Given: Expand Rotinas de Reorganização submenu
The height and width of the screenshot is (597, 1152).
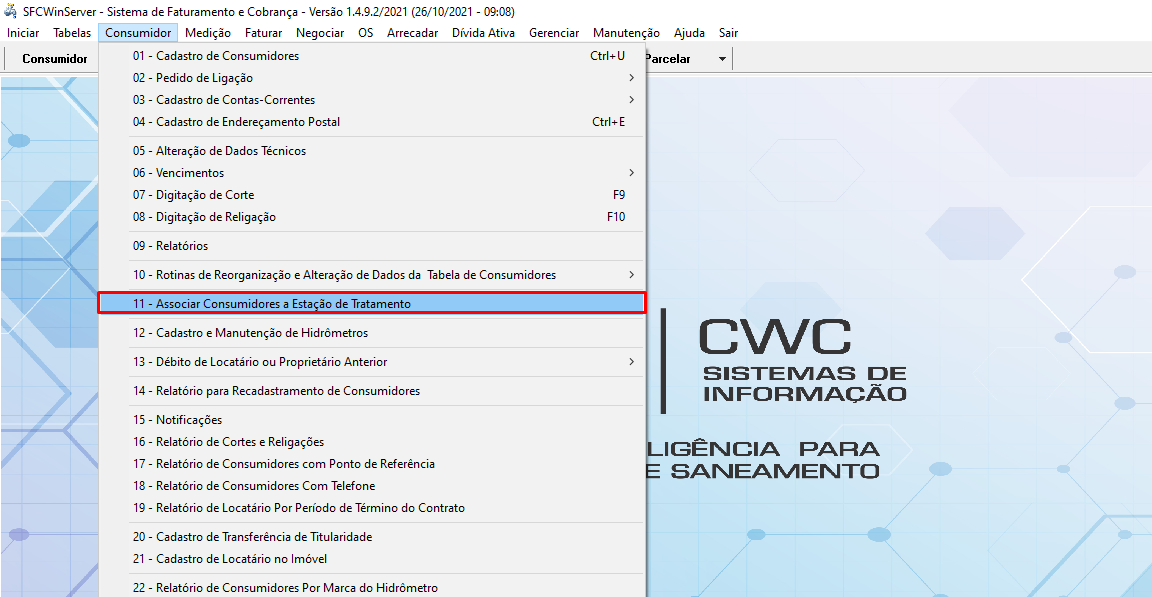Looking at the screenshot, I should pos(631,275).
